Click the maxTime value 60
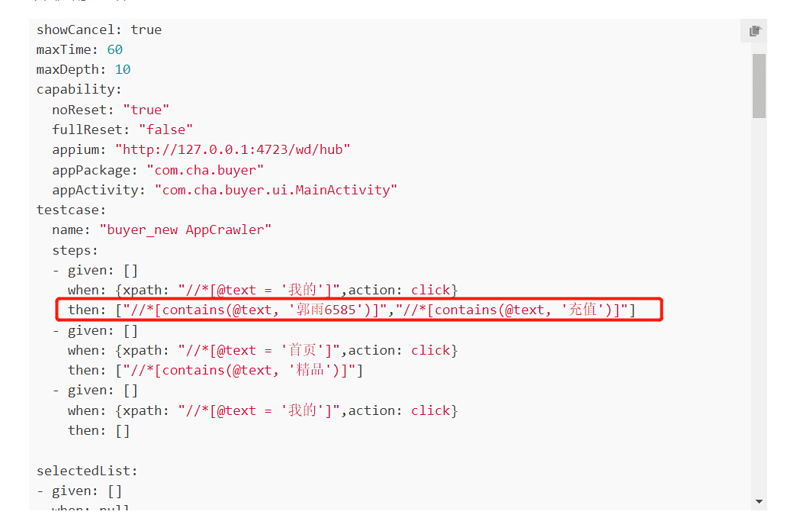 115,49
